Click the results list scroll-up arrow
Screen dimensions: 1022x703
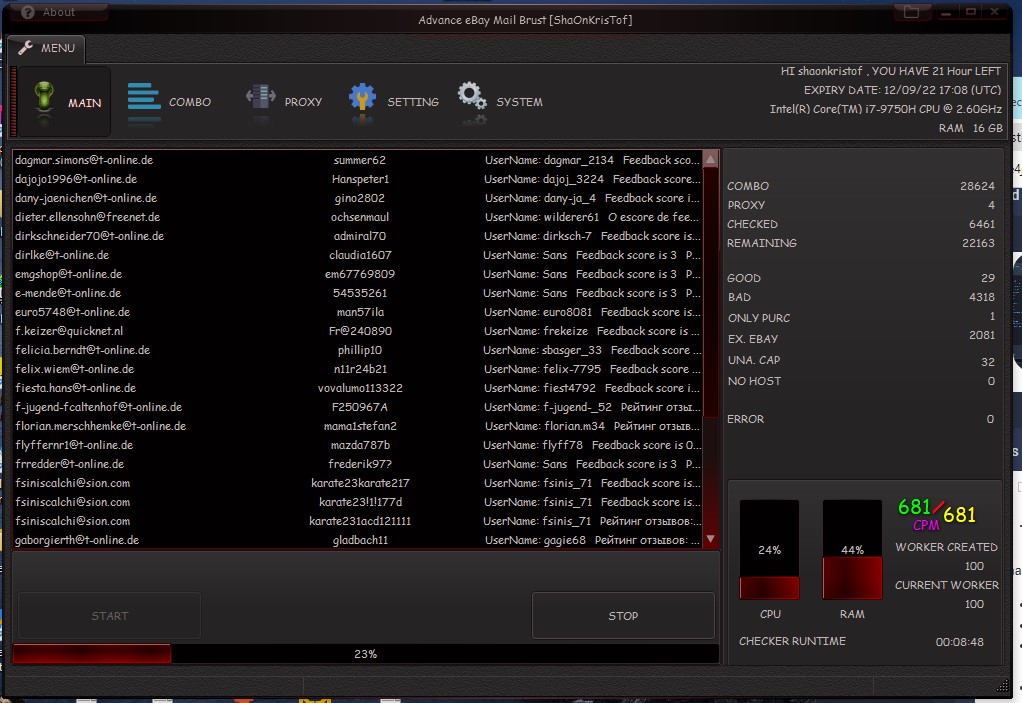710,159
